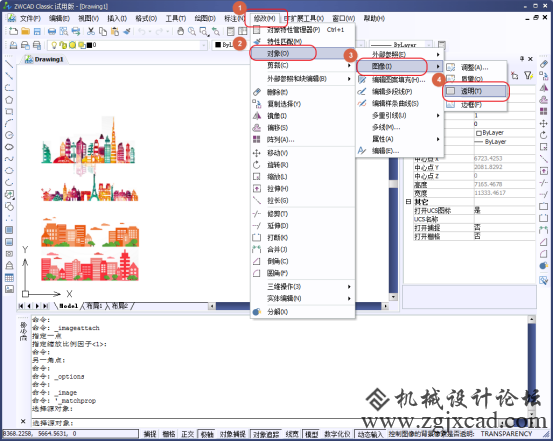554x442 pixels.
Task: Click the Erase icon in right toolbar
Action: point(543,64)
